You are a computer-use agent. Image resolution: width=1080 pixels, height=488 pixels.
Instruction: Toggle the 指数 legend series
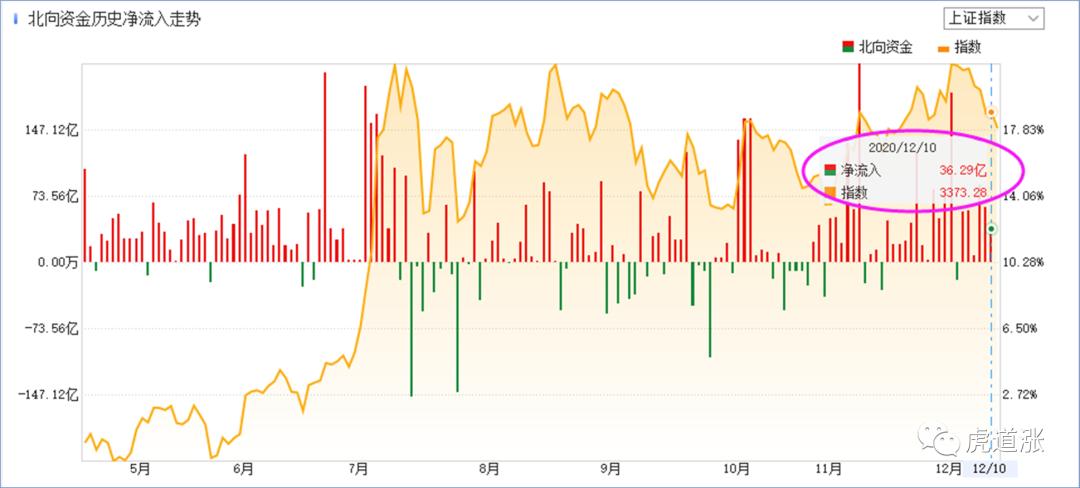tap(959, 47)
